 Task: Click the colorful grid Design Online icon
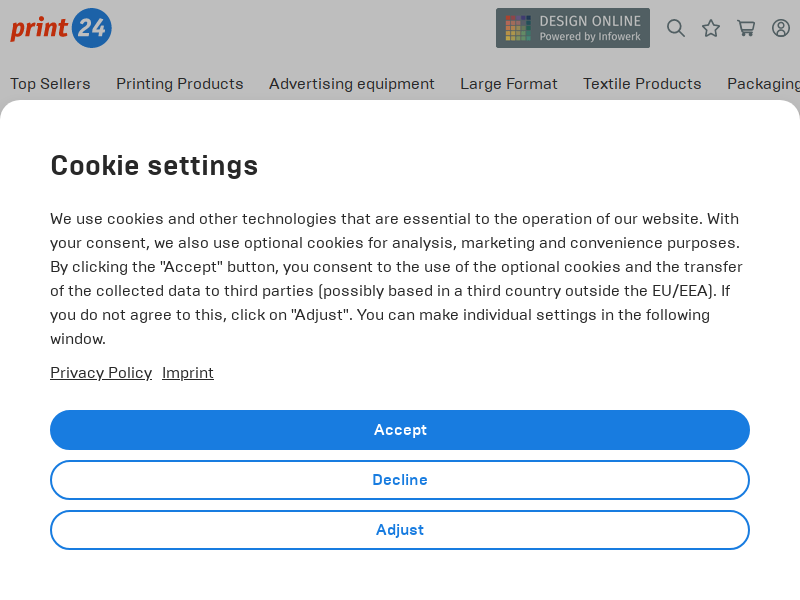518,28
